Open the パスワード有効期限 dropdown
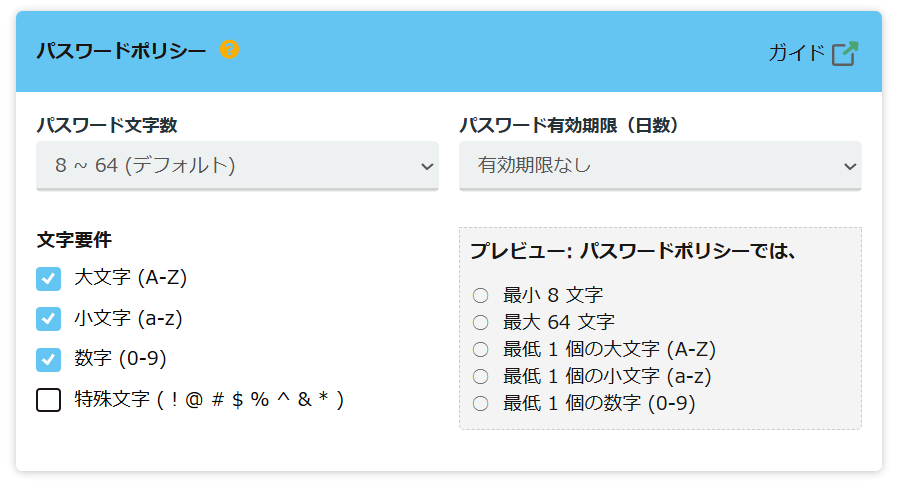897x482 pixels. [x=660, y=165]
